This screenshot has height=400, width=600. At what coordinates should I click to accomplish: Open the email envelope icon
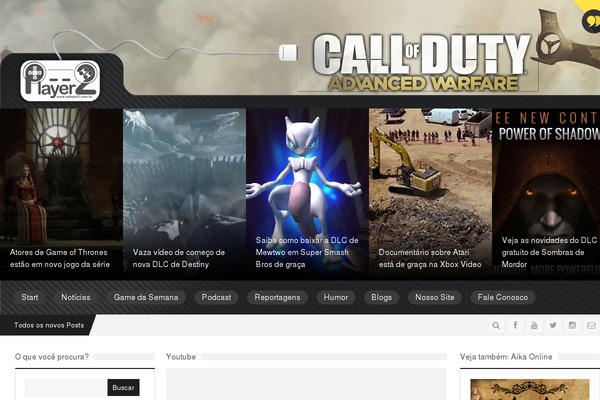click(592, 325)
